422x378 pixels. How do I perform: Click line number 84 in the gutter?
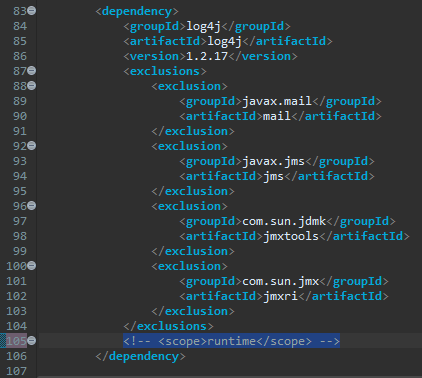20,26
